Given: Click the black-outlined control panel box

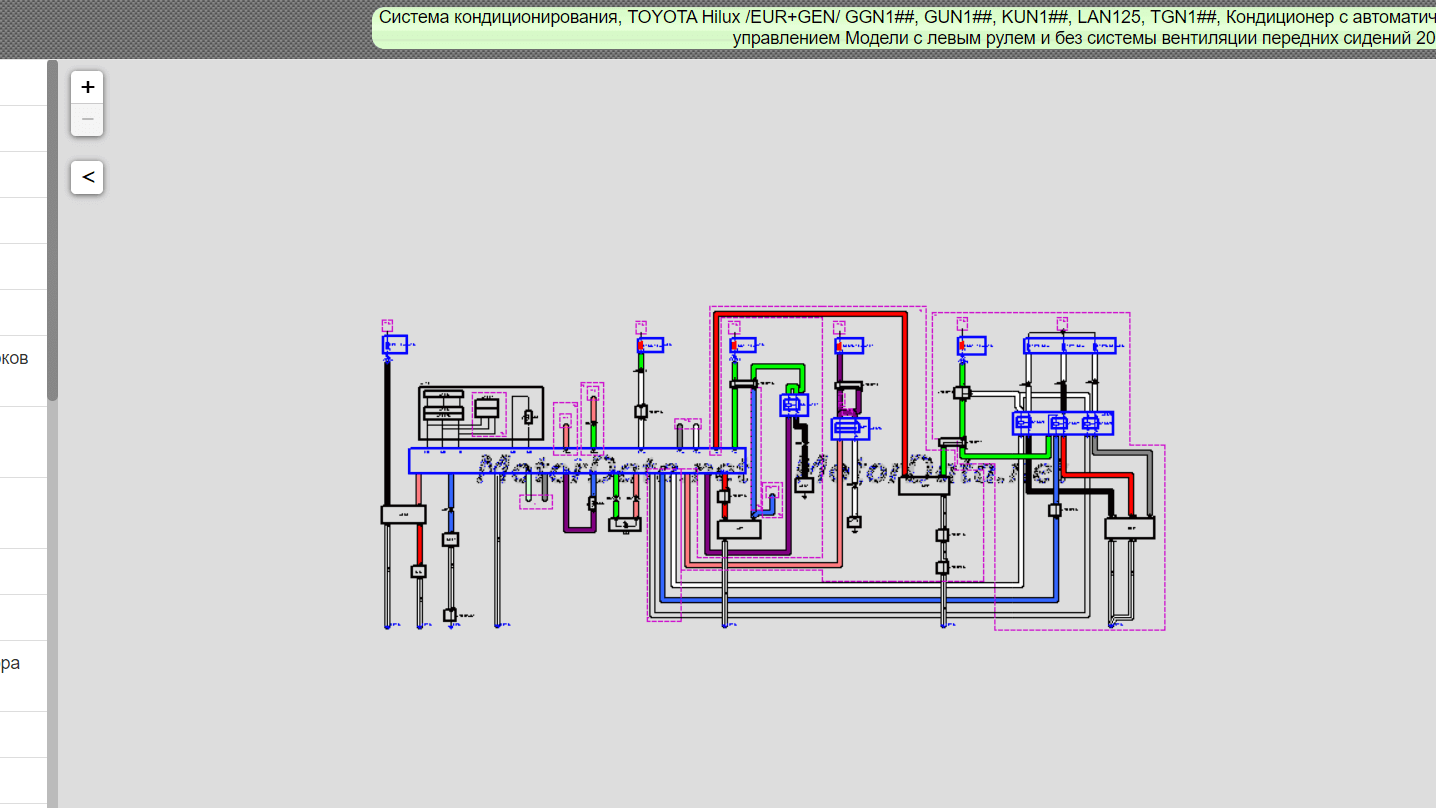Looking at the screenshot, I should pyautogui.click(x=480, y=413).
